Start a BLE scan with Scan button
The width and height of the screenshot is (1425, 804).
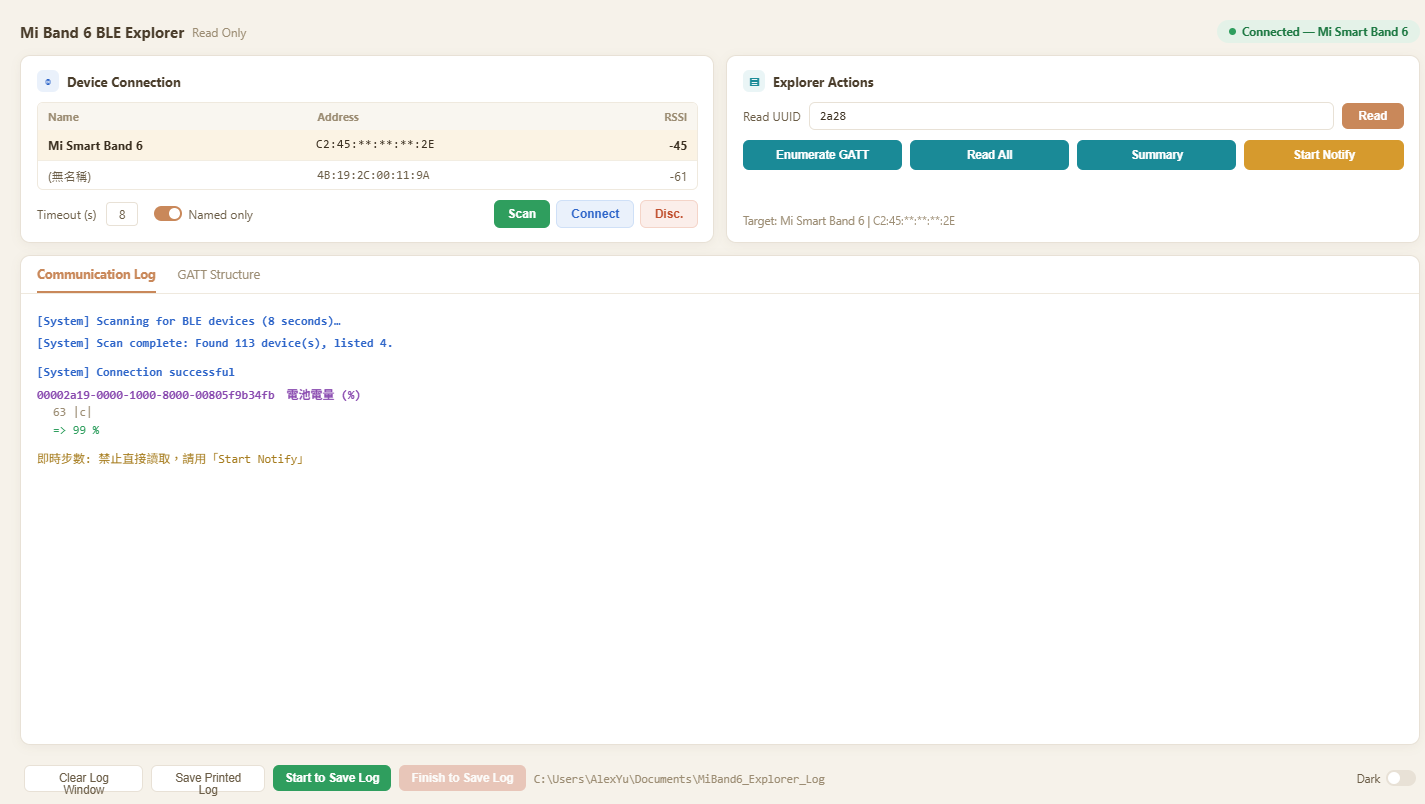[522, 214]
